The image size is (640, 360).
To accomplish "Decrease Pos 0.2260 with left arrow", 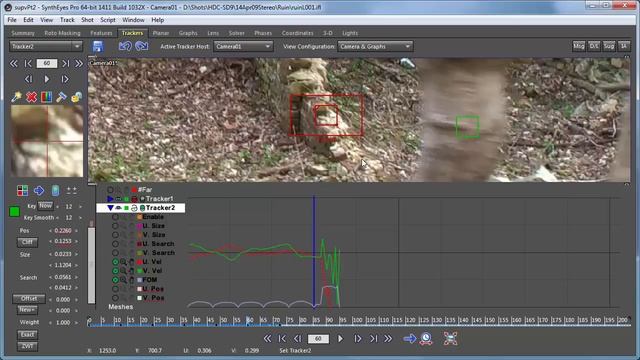I will (x=50, y=231).
